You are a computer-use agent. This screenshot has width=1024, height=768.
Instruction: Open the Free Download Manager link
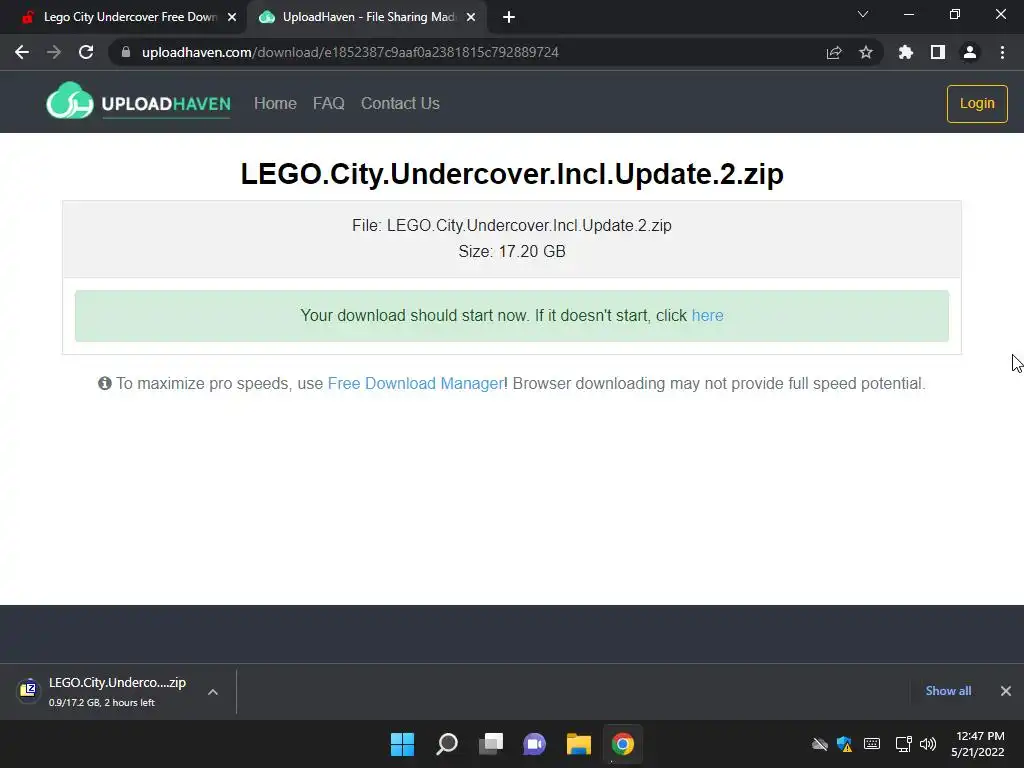click(x=415, y=383)
